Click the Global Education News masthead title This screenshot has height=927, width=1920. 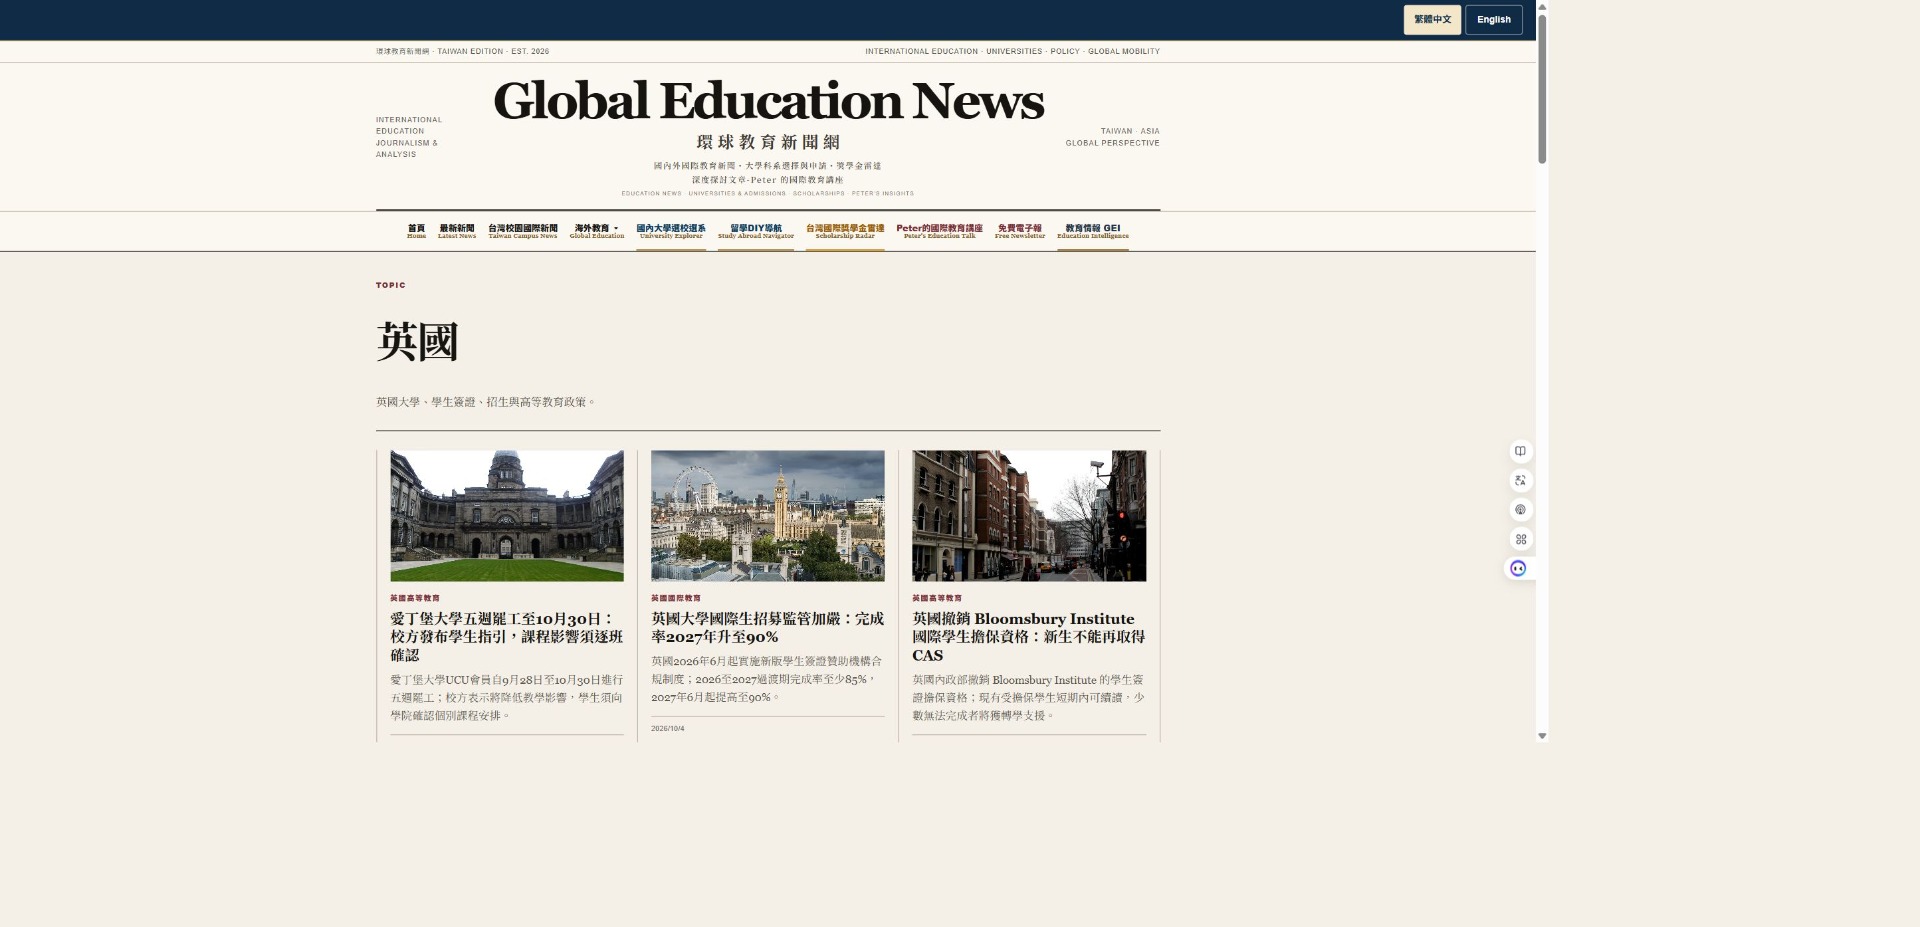(768, 101)
